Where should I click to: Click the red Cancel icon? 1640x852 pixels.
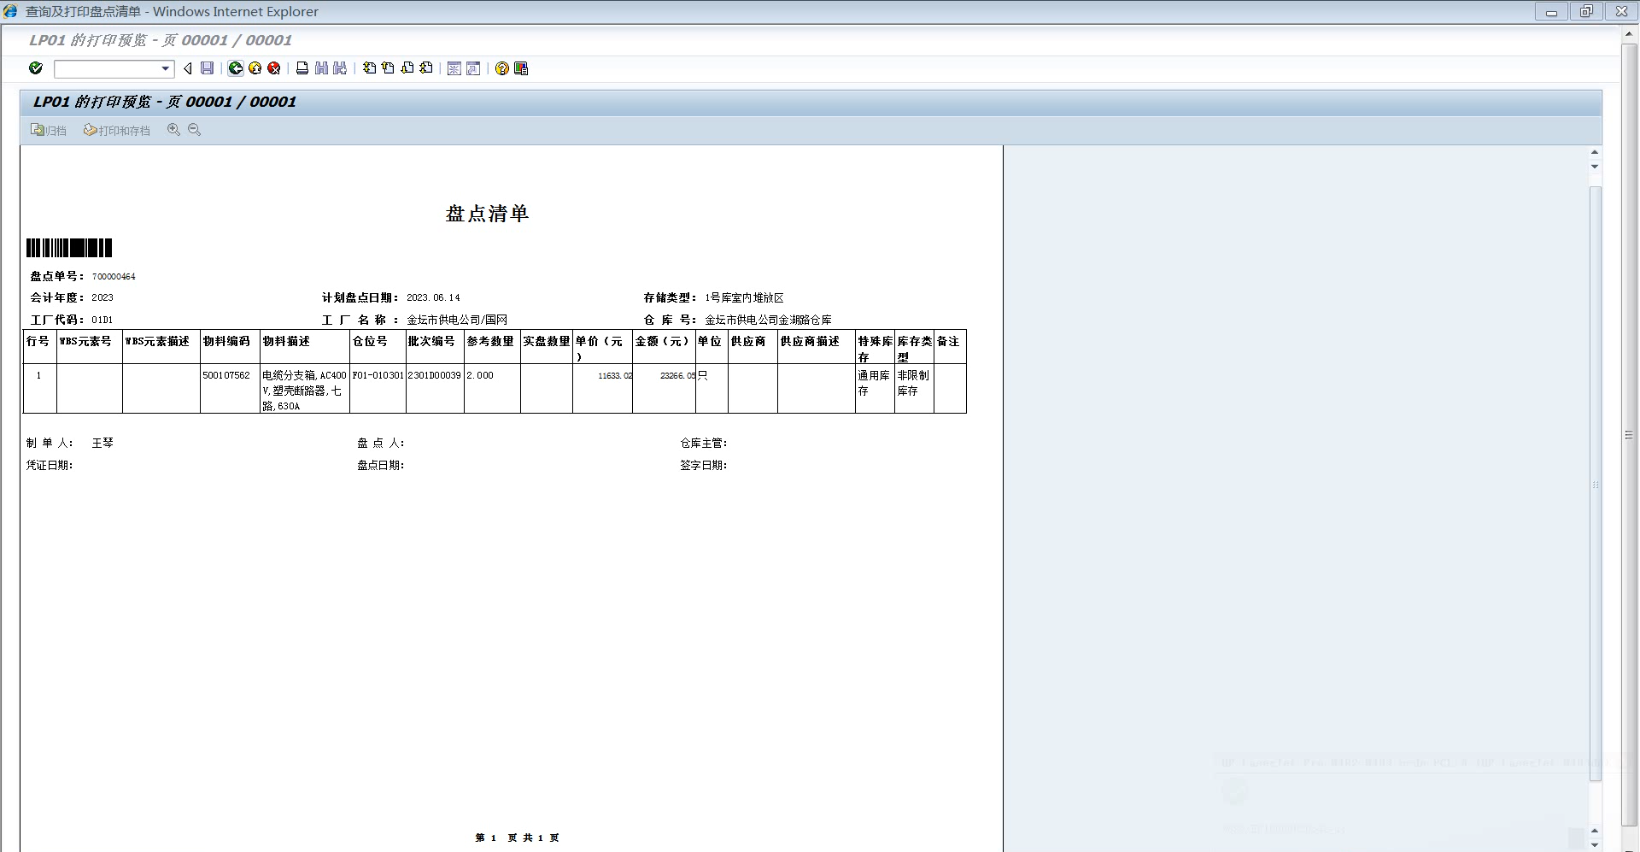click(x=274, y=68)
